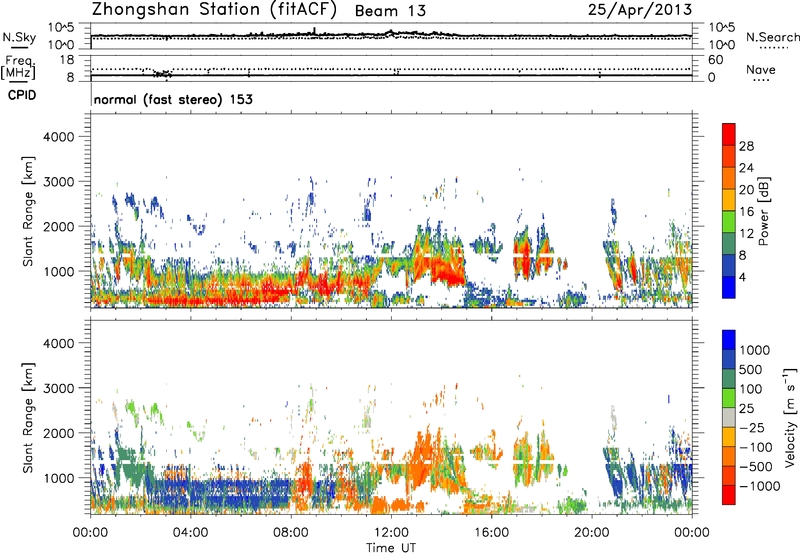Click the '16' label on Power colorbar
The height and width of the screenshot is (554, 800).
click(x=746, y=212)
